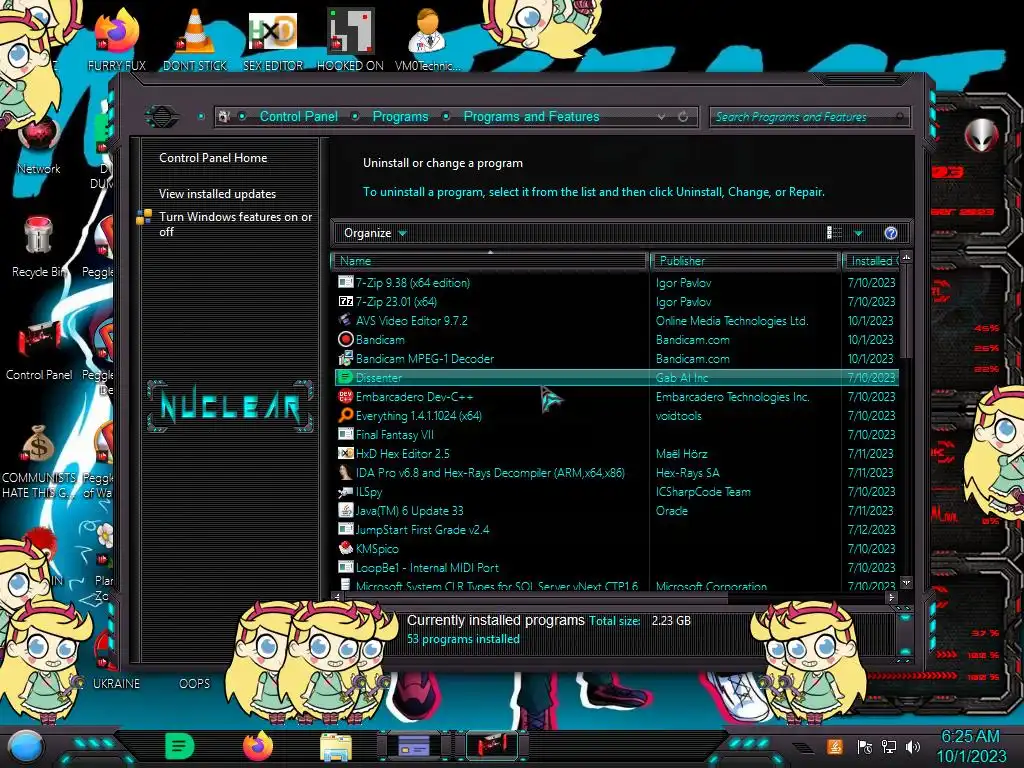Sort by the Publisher column header
Viewport: 1024px width, 768px height.
(744, 261)
